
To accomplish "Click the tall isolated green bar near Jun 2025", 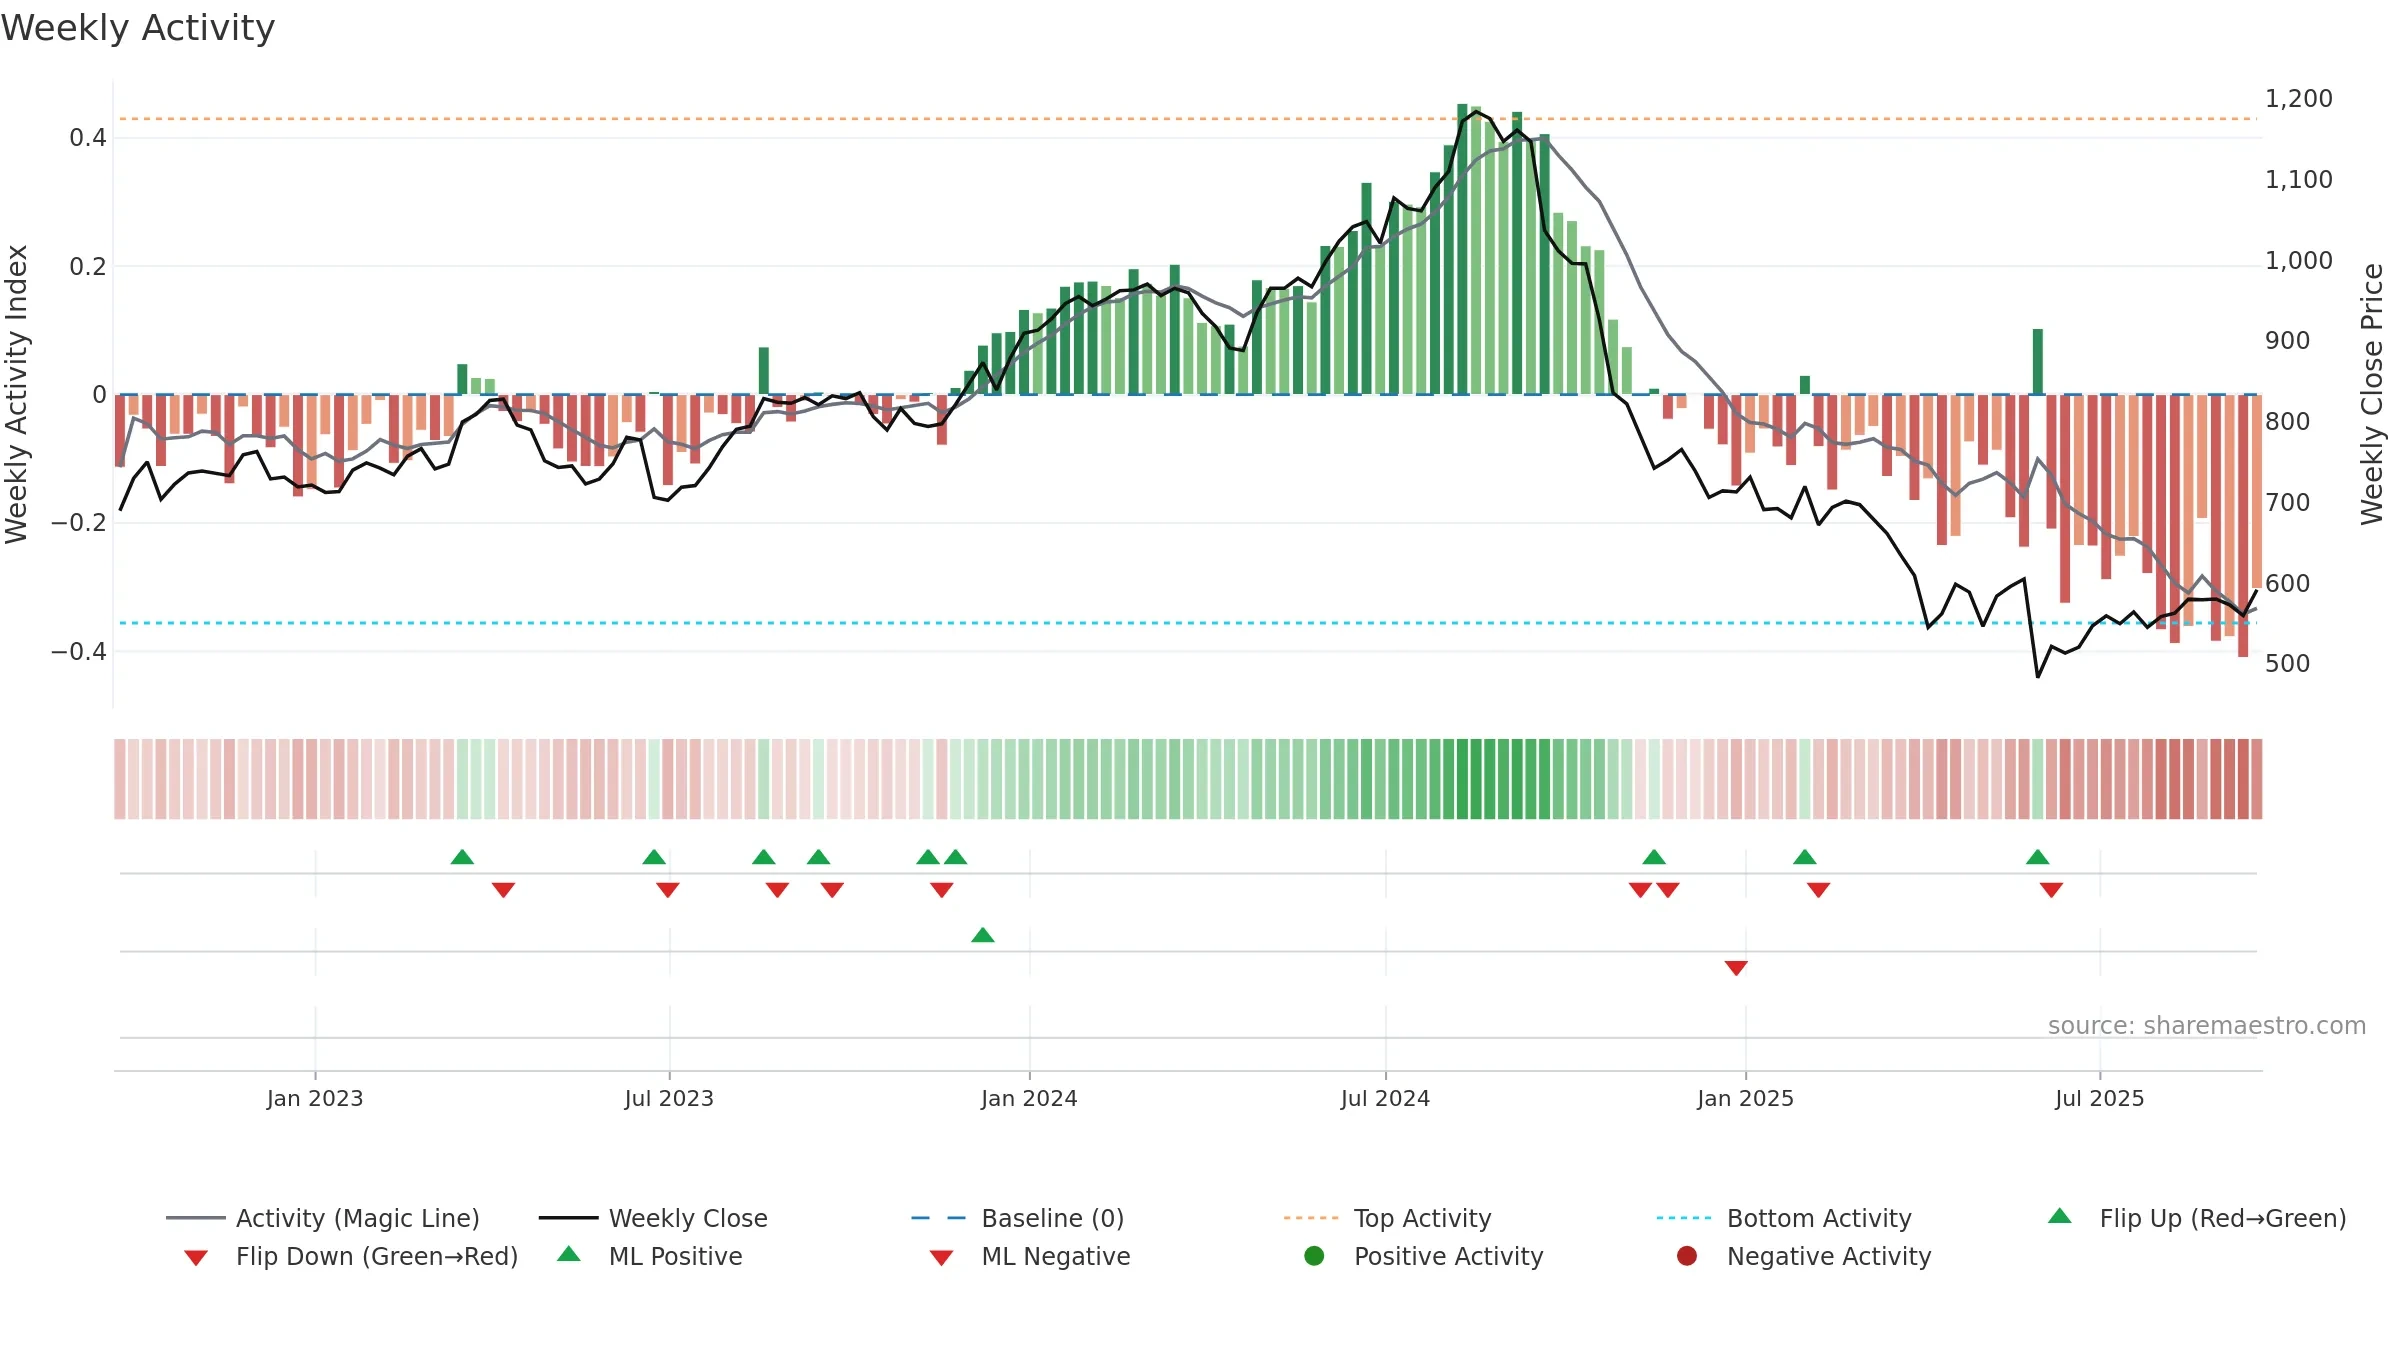I will [x=2038, y=361].
